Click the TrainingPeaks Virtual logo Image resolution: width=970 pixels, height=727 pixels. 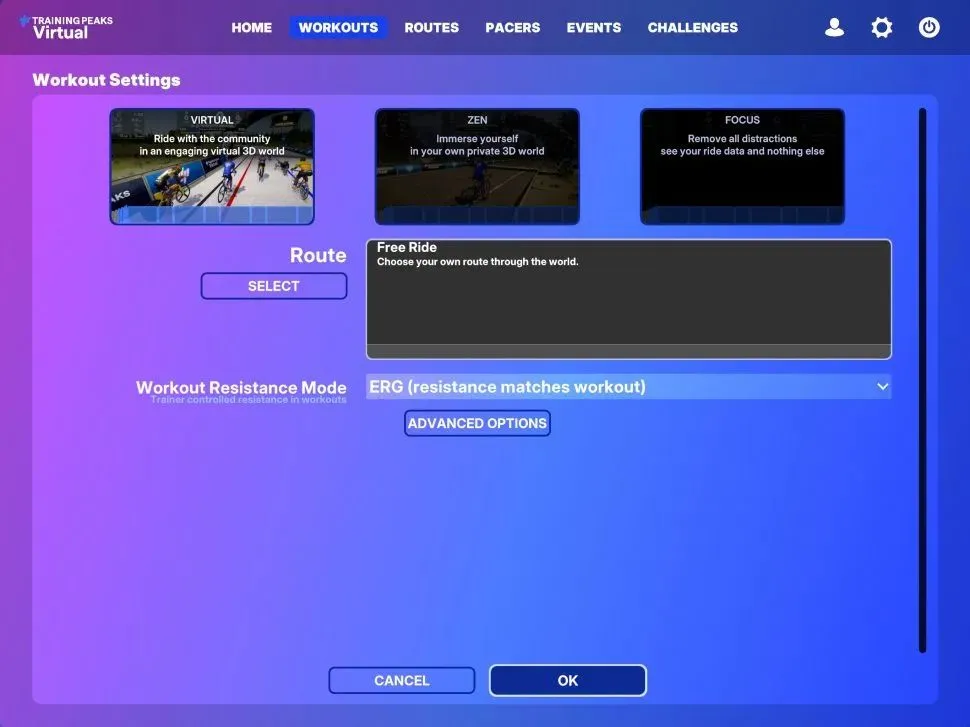[66, 27]
